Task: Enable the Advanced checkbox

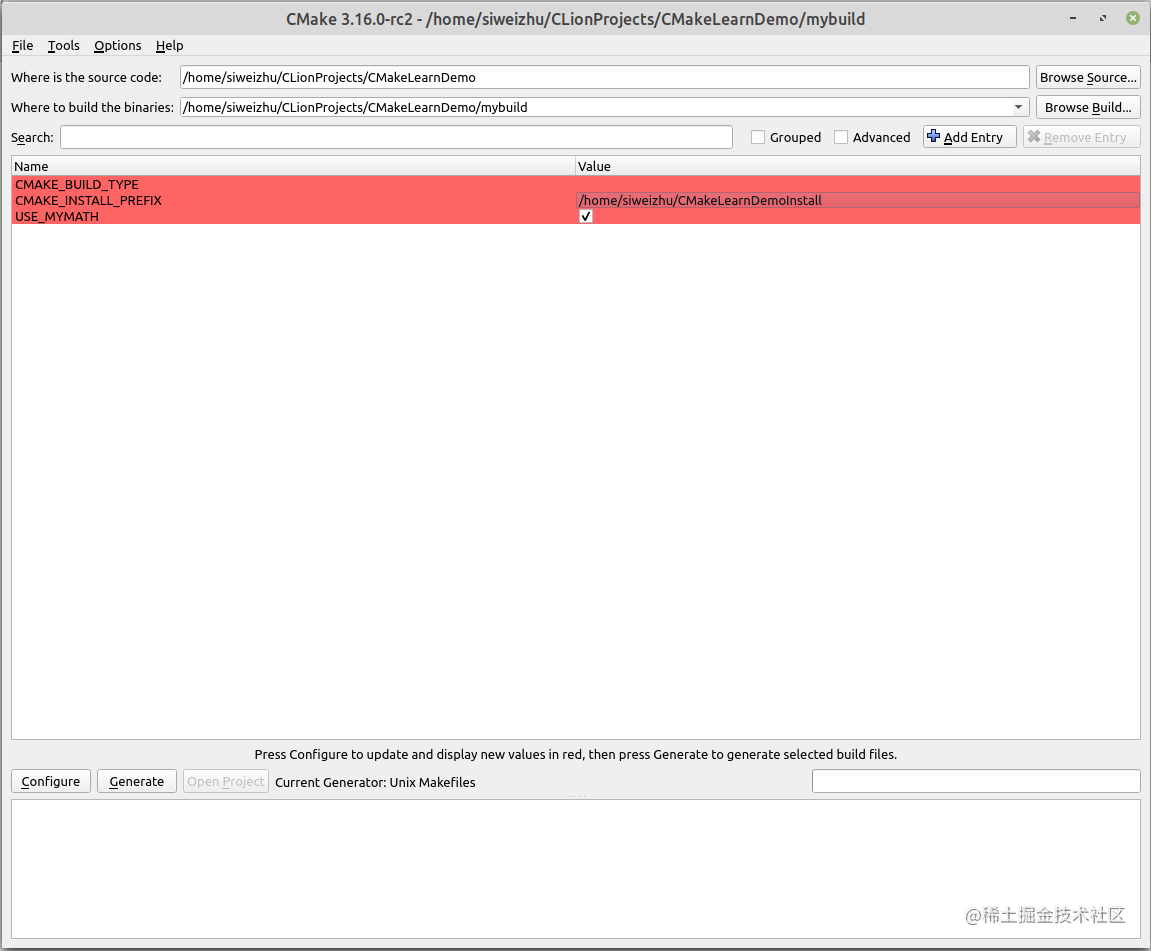Action: pos(841,137)
